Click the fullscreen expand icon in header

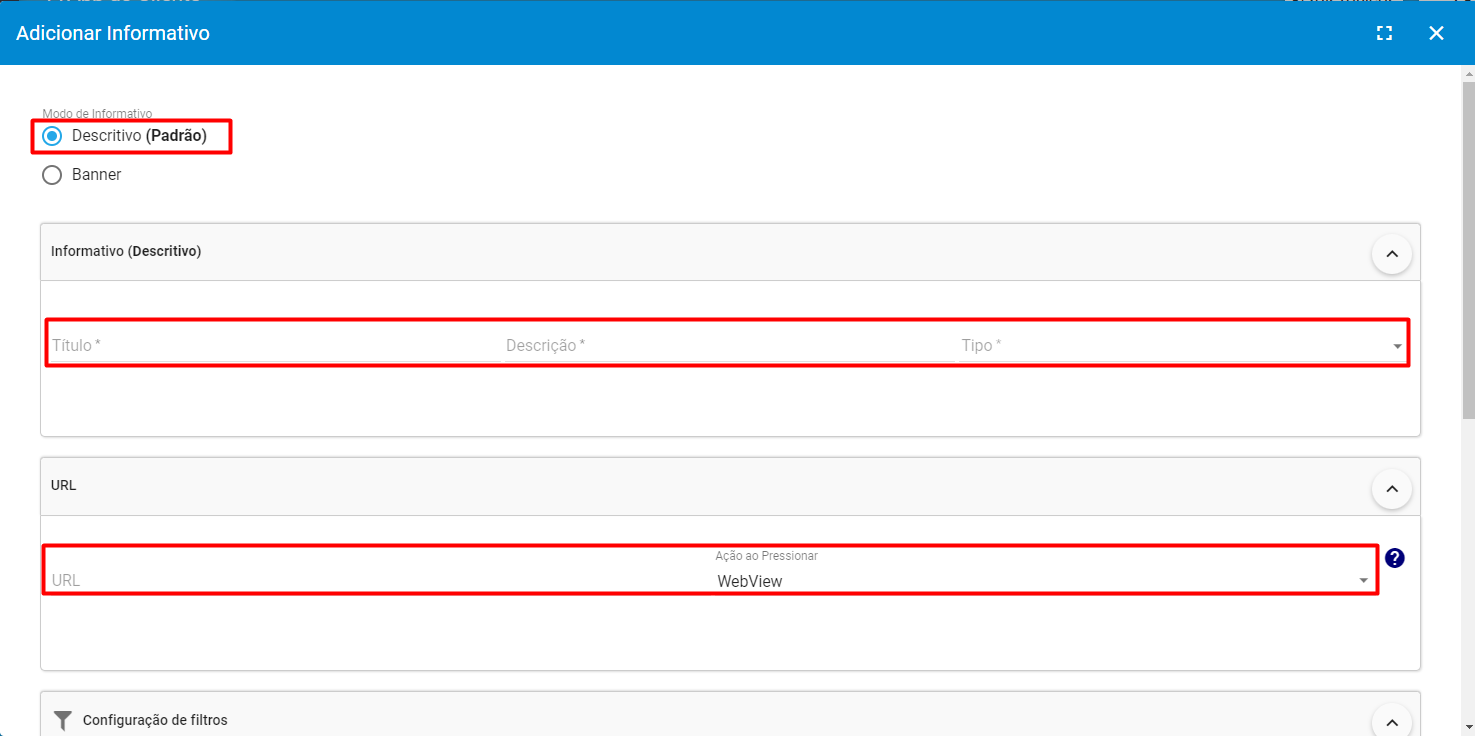1384,33
